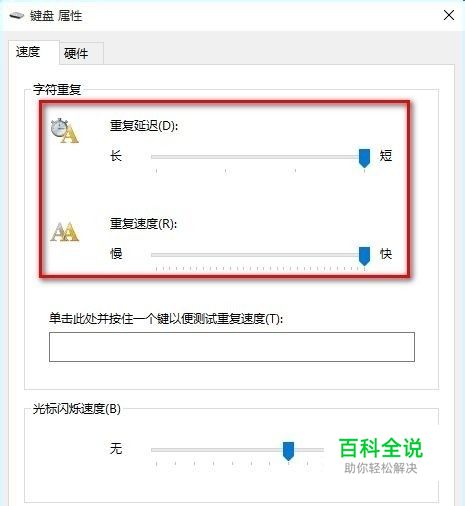
Task: Click the 单击此处并按住一个键 test label
Action: coord(166,319)
